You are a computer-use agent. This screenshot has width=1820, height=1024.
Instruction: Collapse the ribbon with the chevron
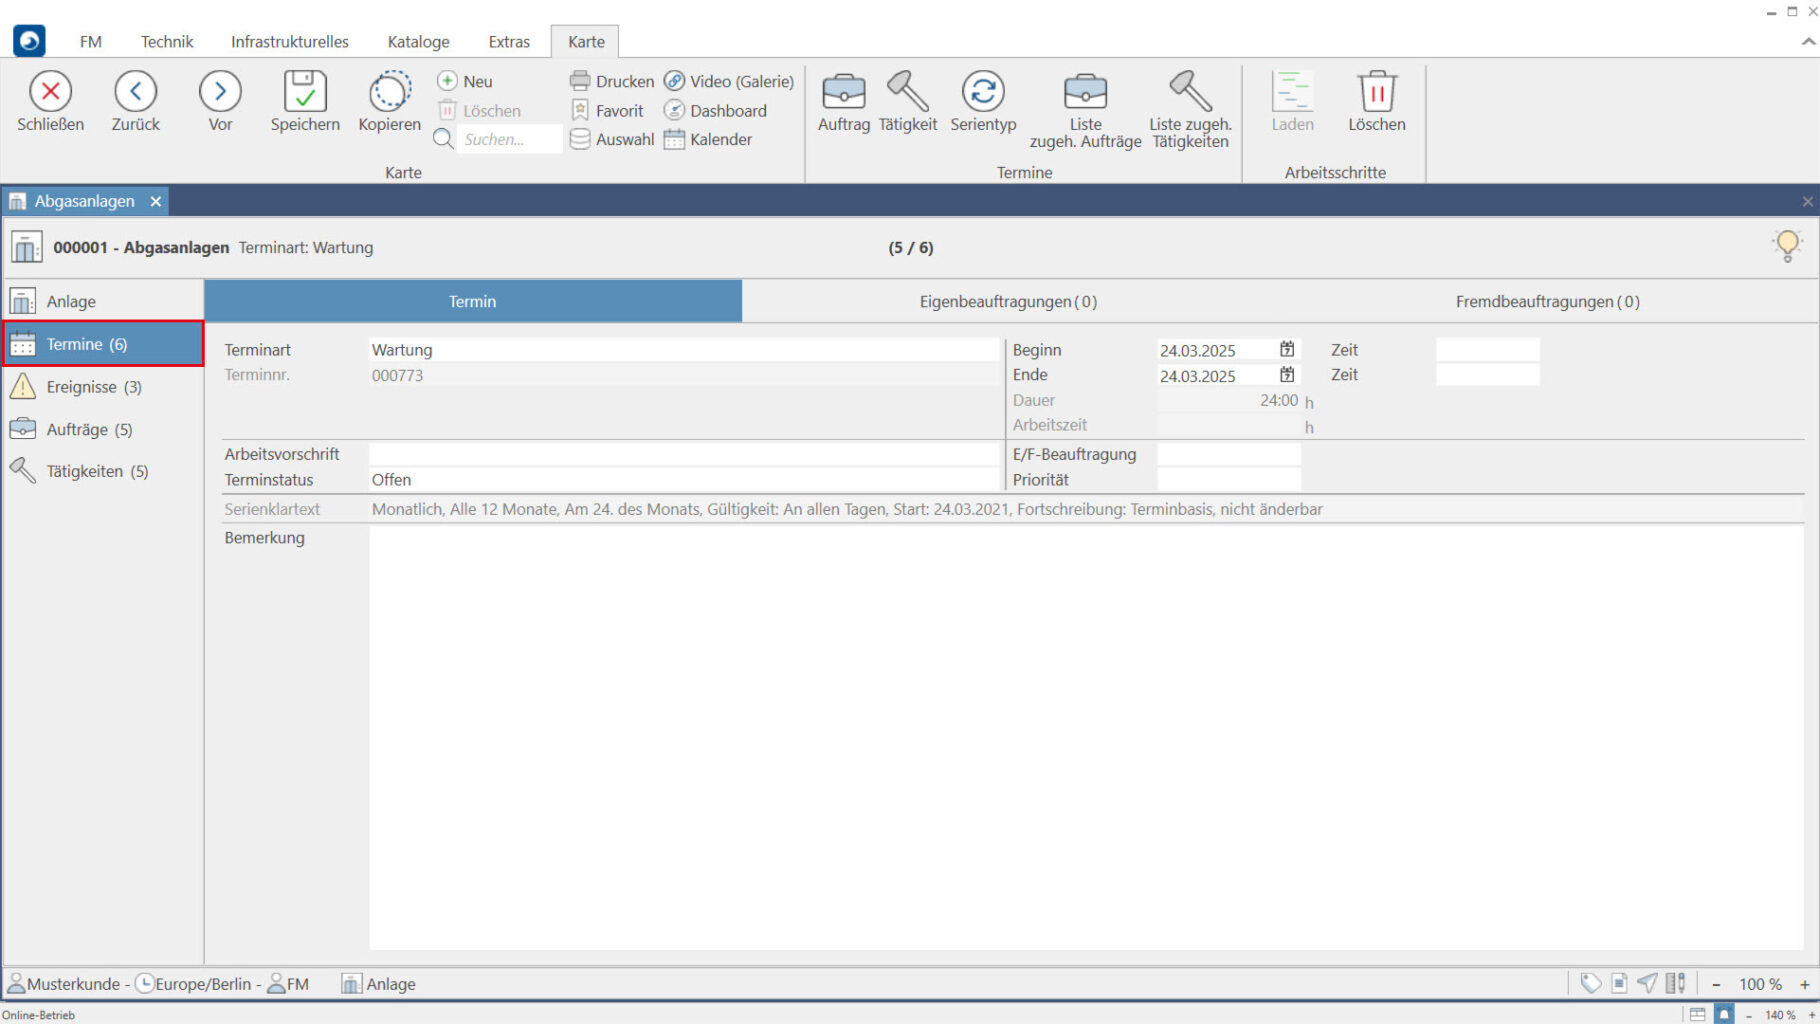point(1808,42)
